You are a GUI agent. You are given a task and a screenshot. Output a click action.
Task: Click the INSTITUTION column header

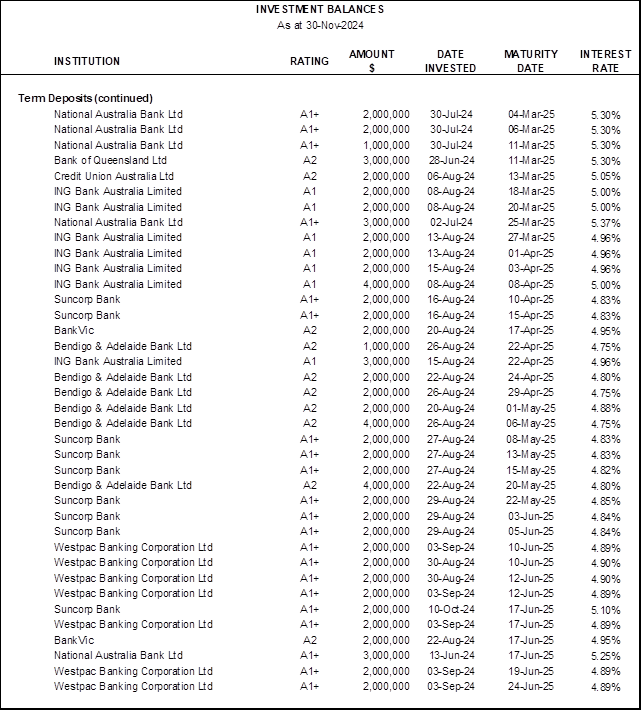(x=87, y=61)
